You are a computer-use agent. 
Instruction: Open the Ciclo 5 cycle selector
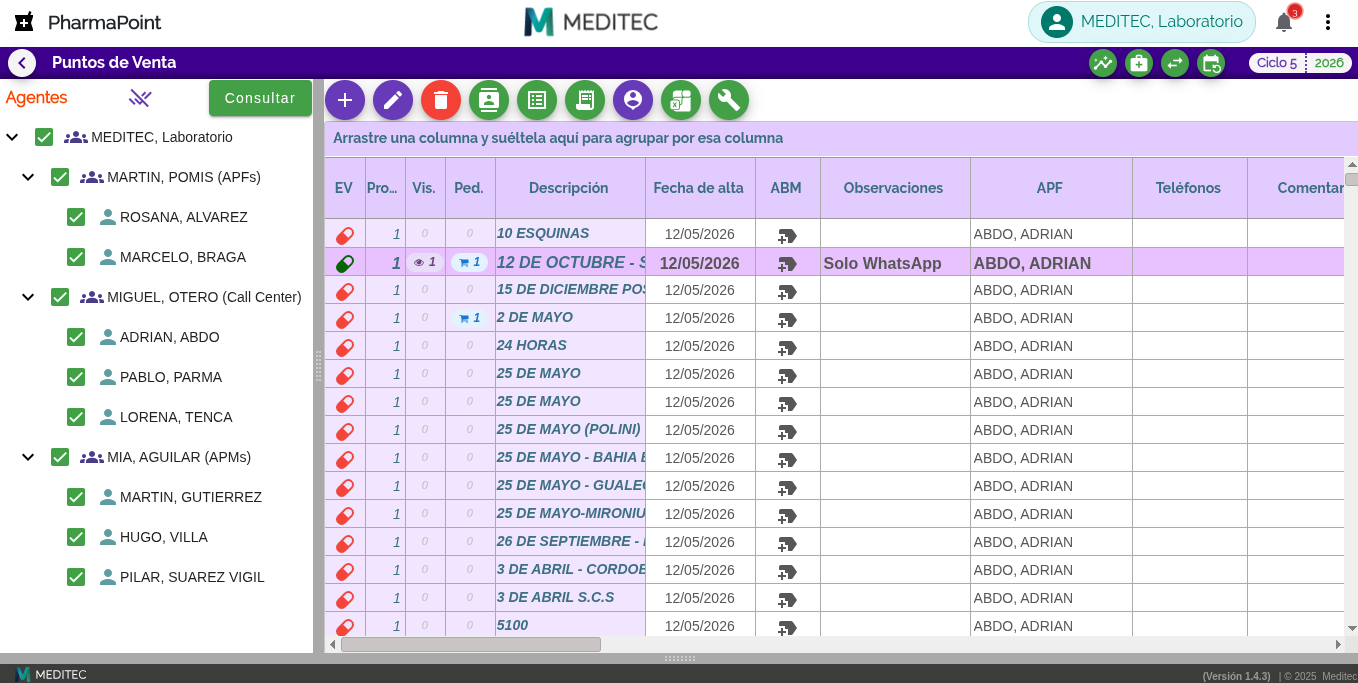[x=1277, y=63]
